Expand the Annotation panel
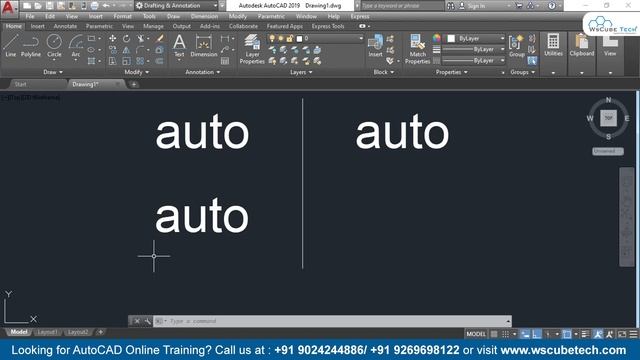The width and height of the screenshot is (640, 360). tap(203, 72)
